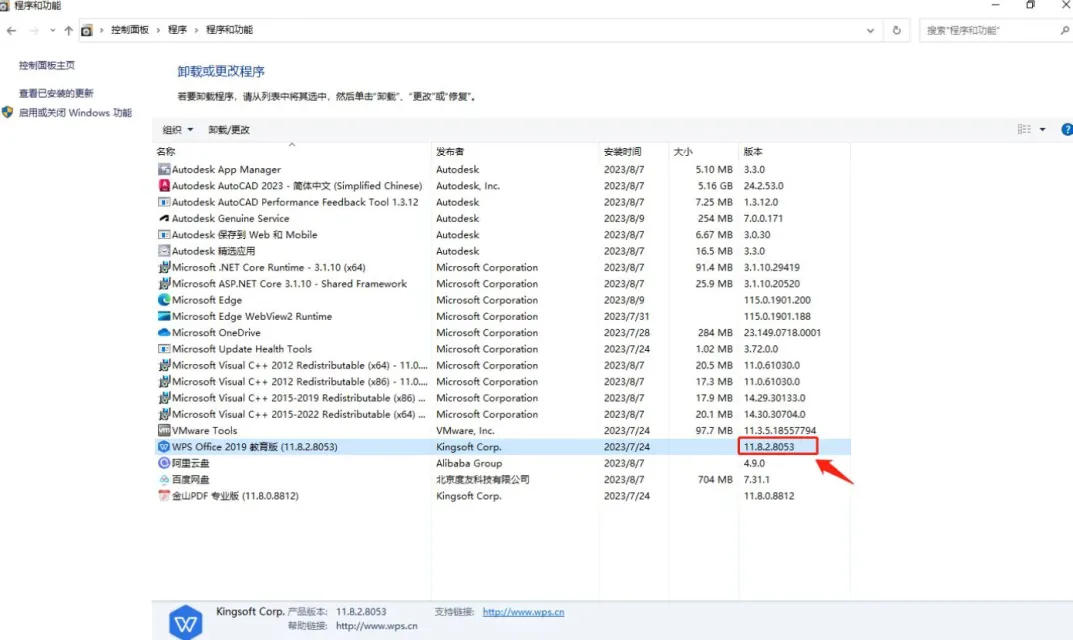Screen dimensions: 1073x640
Task: Click the 阿里云盘 icon
Action: point(164,463)
